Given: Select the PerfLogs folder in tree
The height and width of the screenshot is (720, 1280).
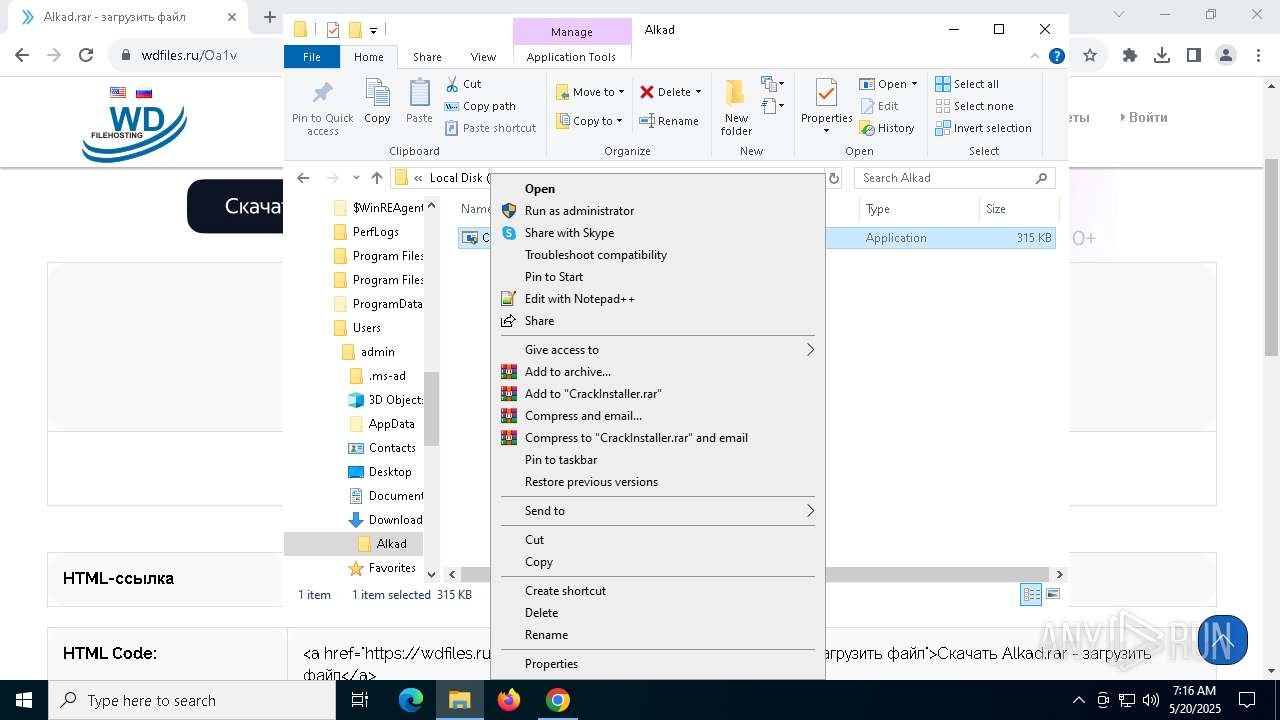Looking at the screenshot, I should [x=375, y=232].
